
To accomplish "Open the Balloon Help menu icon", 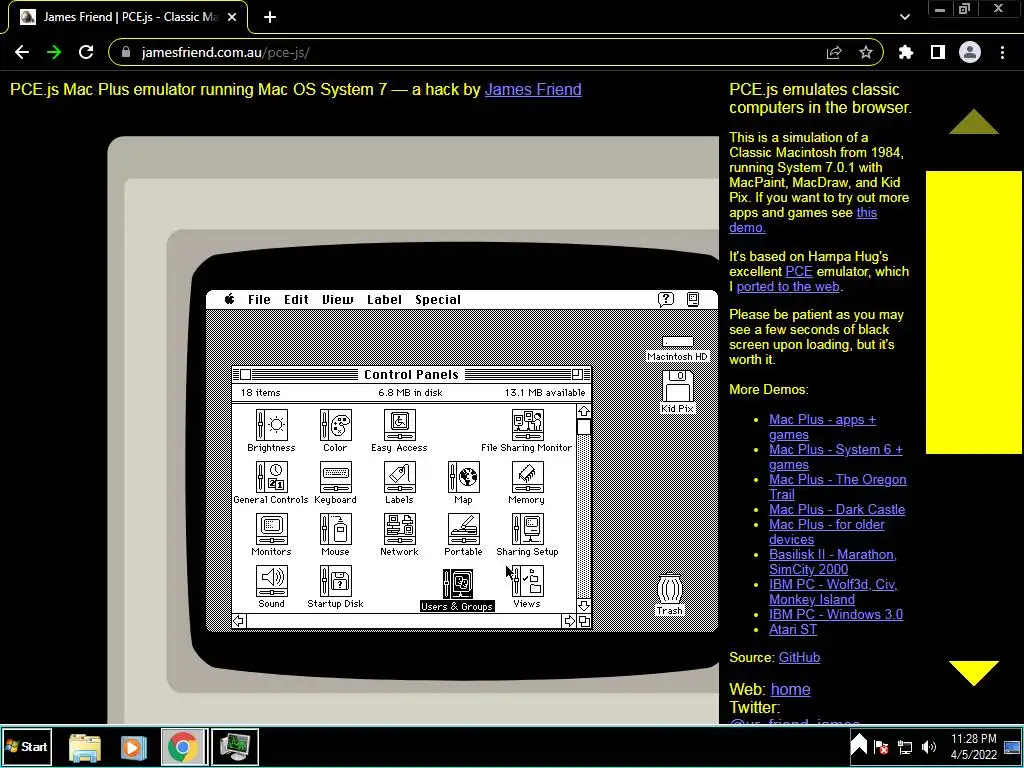I will pyautogui.click(x=665, y=299).
